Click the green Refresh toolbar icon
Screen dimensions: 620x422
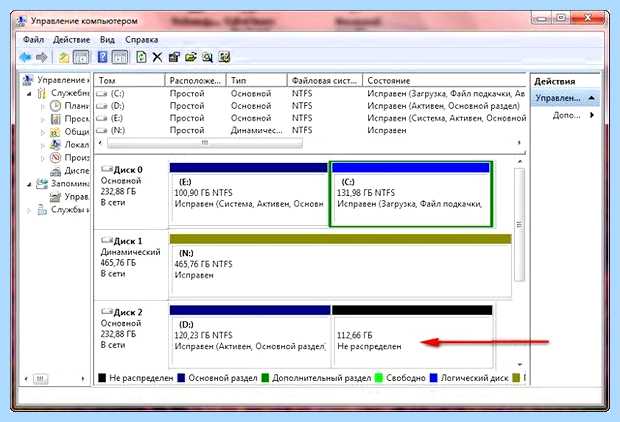click(141, 57)
